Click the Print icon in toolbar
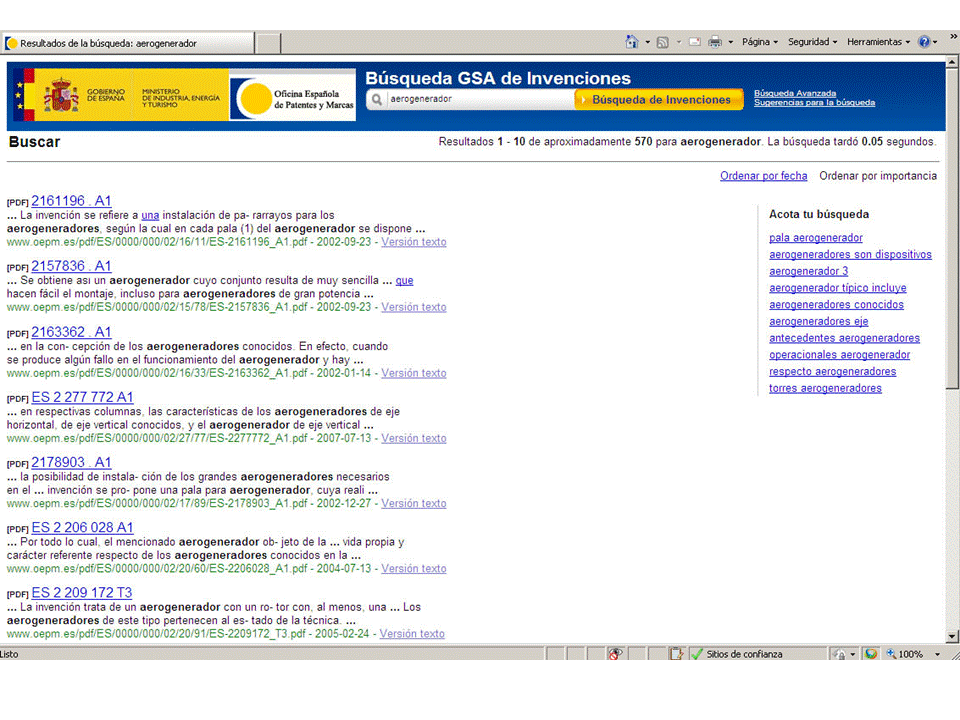The height and width of the screenshot is (720, 960). [715, 42]
